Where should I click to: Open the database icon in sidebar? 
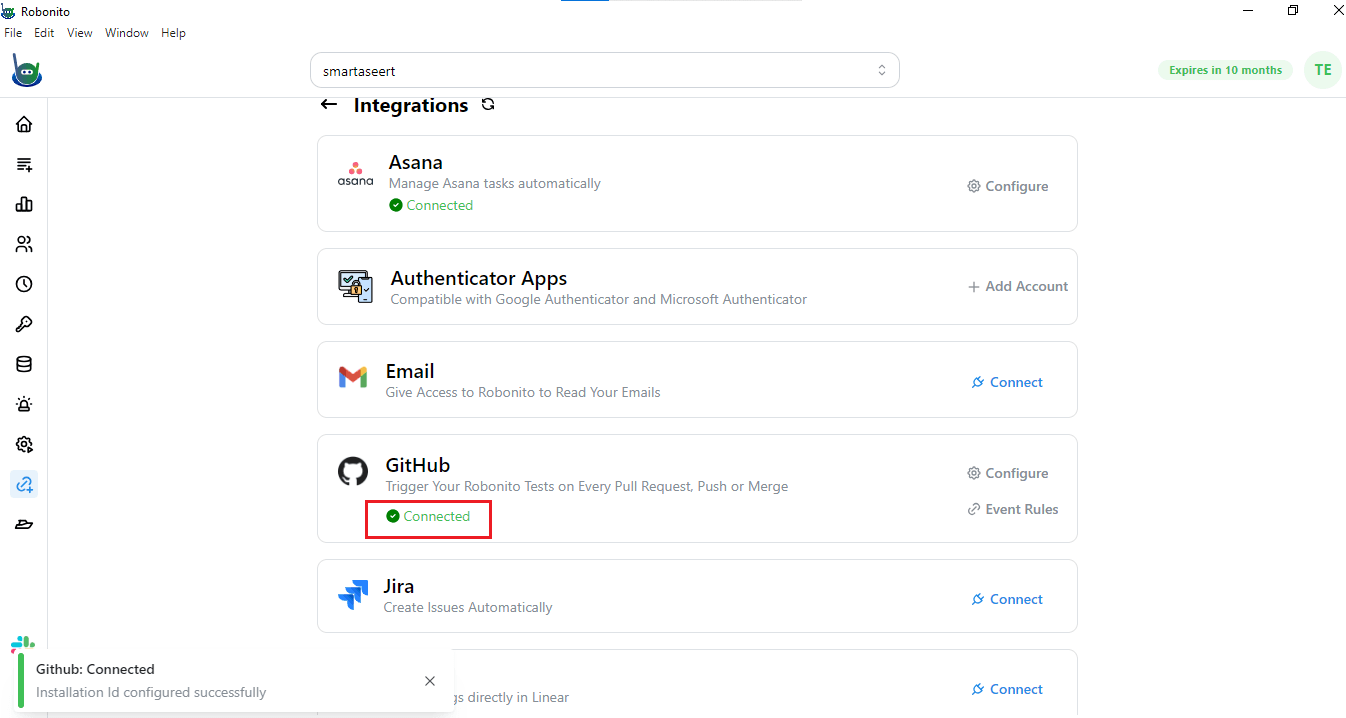pos(24,364)
